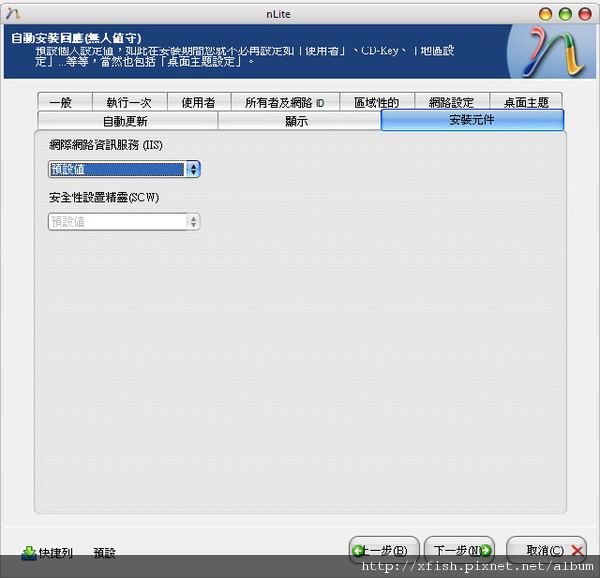Click the 自動安裝回應(無人值守) heading
Viewport: 600px width, 578px height.
click(76, 38)
